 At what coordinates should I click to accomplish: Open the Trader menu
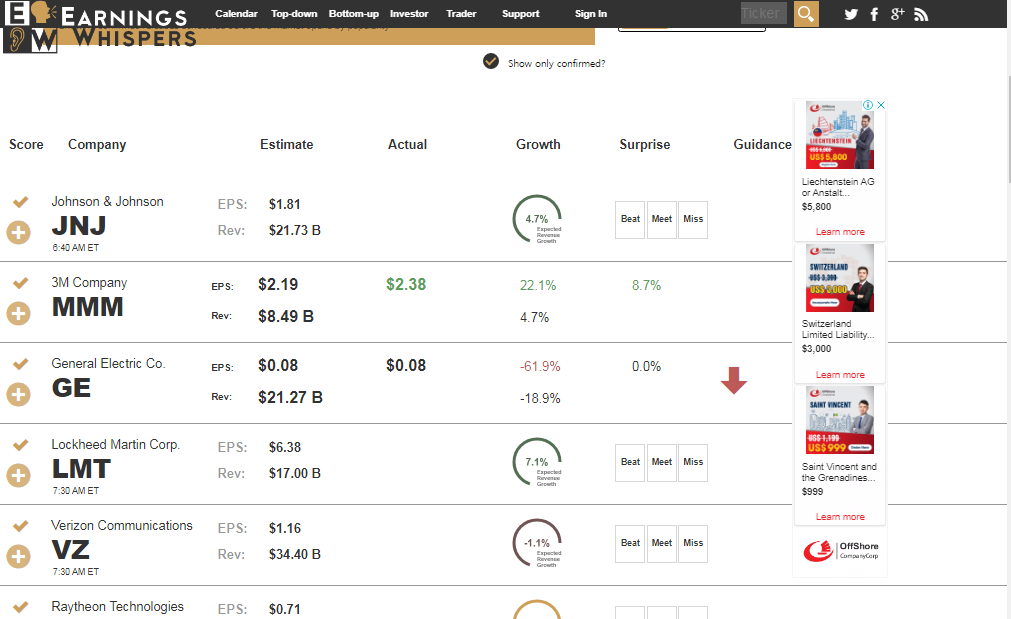click(461, 14)
